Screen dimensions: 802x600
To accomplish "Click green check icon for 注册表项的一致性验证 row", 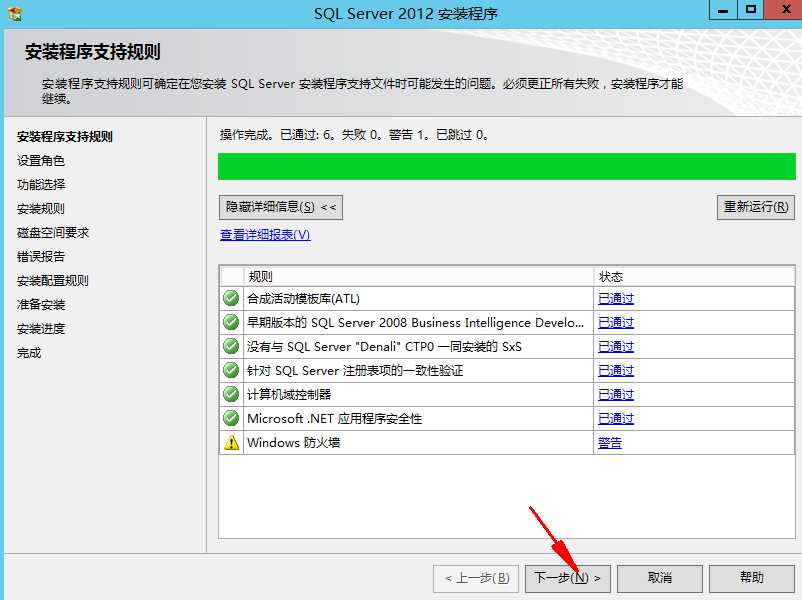I will click(x=231, y=370).
